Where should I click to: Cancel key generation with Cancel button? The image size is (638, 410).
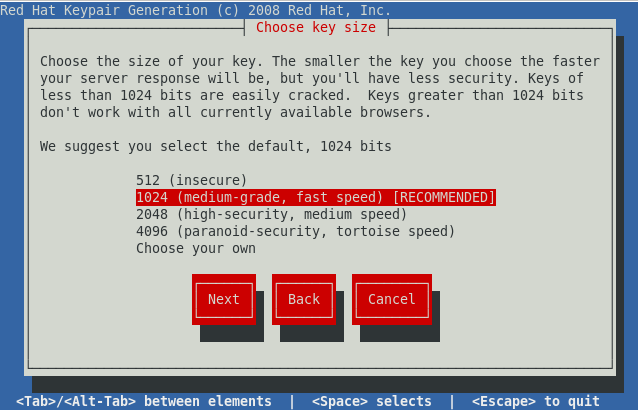coord(392,299)
